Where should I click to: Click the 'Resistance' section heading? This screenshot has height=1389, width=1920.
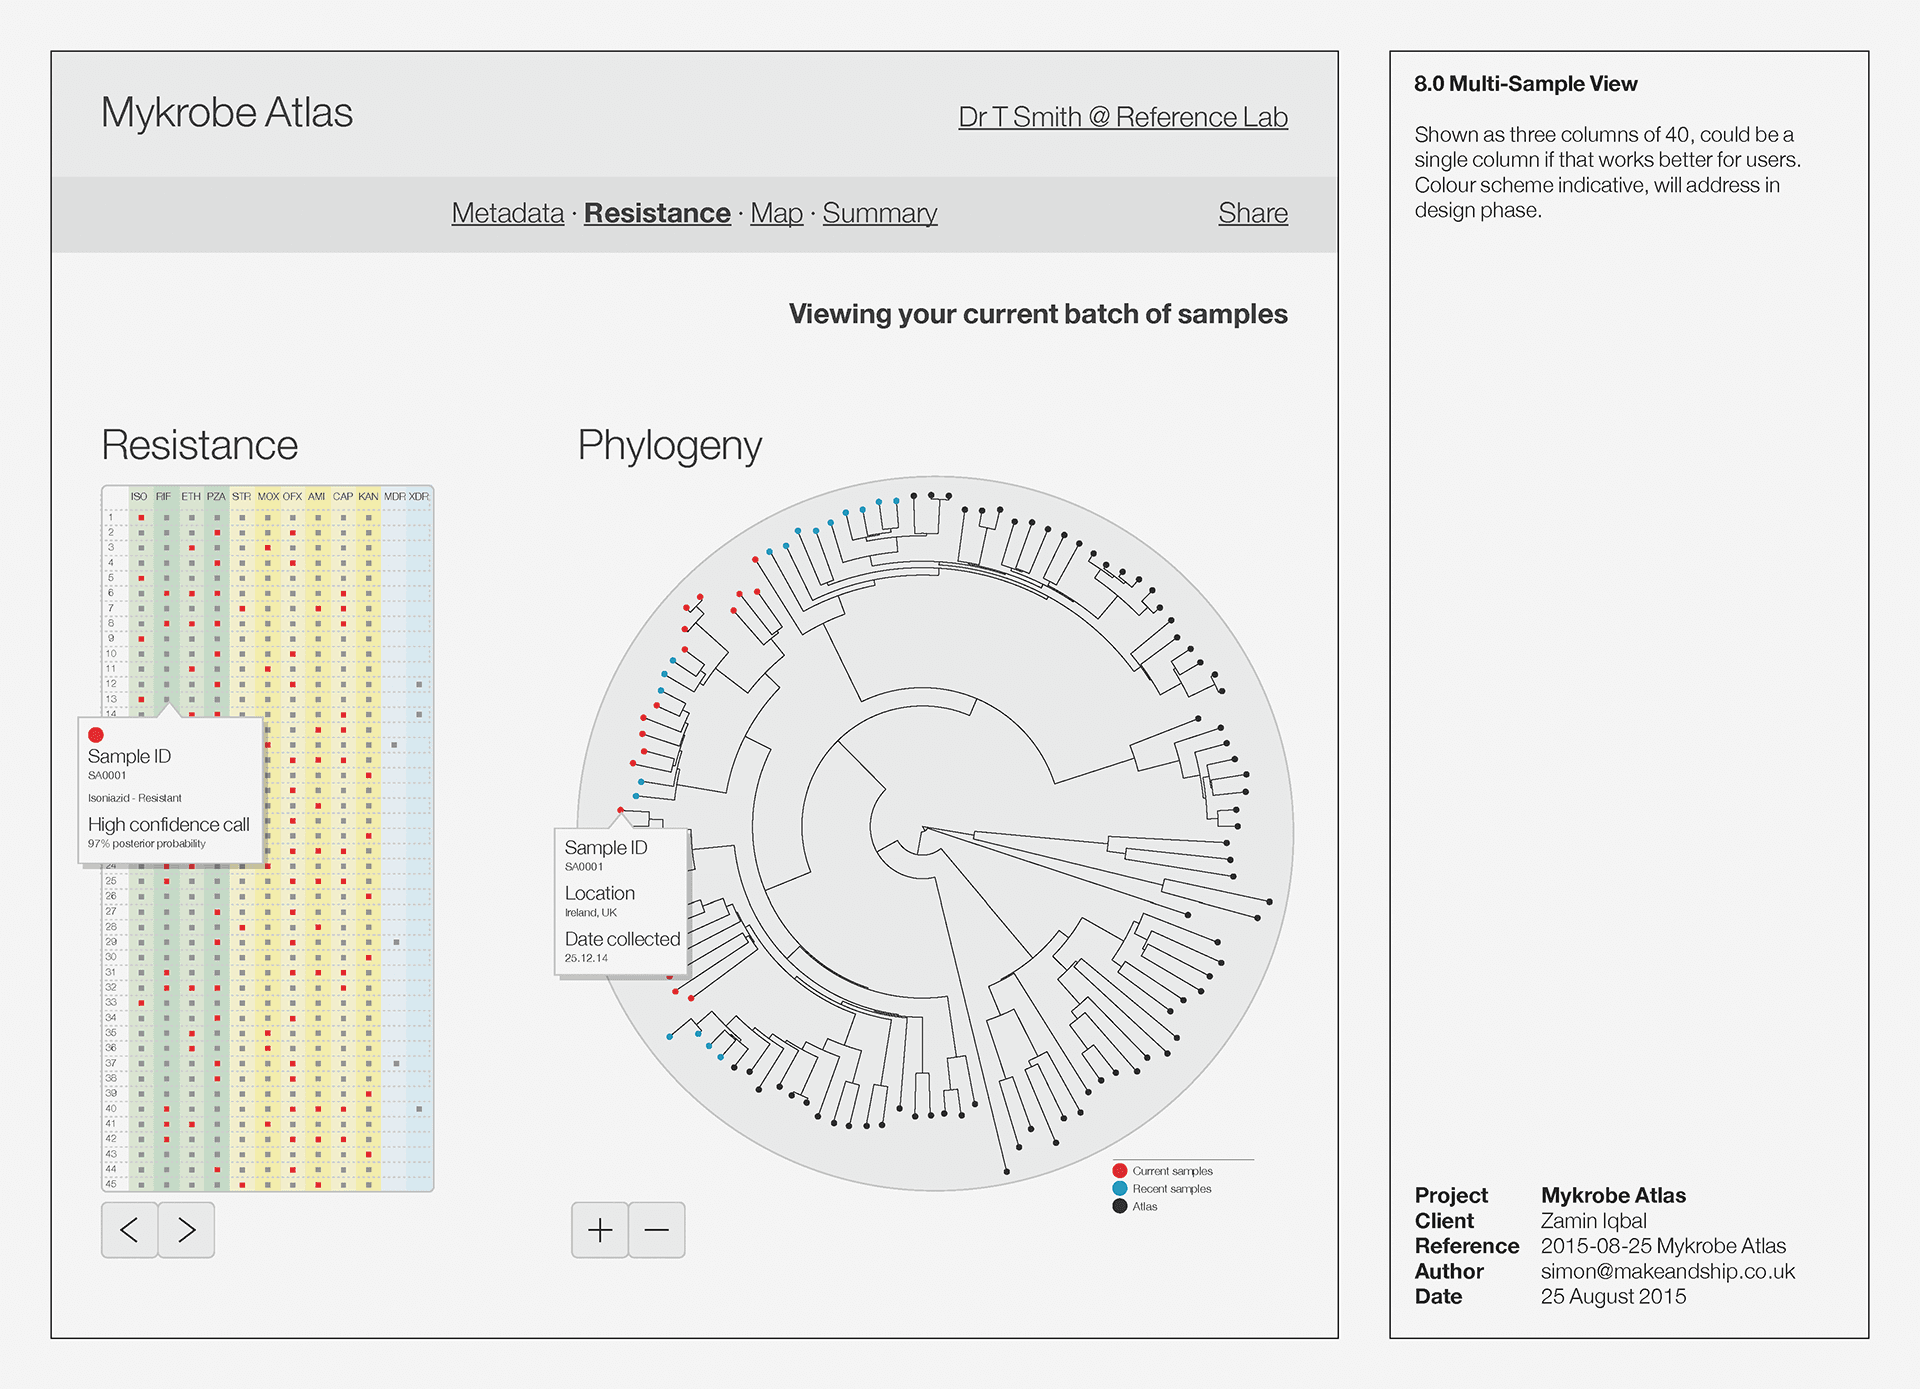pyautogui.click(x=200, y=445)
